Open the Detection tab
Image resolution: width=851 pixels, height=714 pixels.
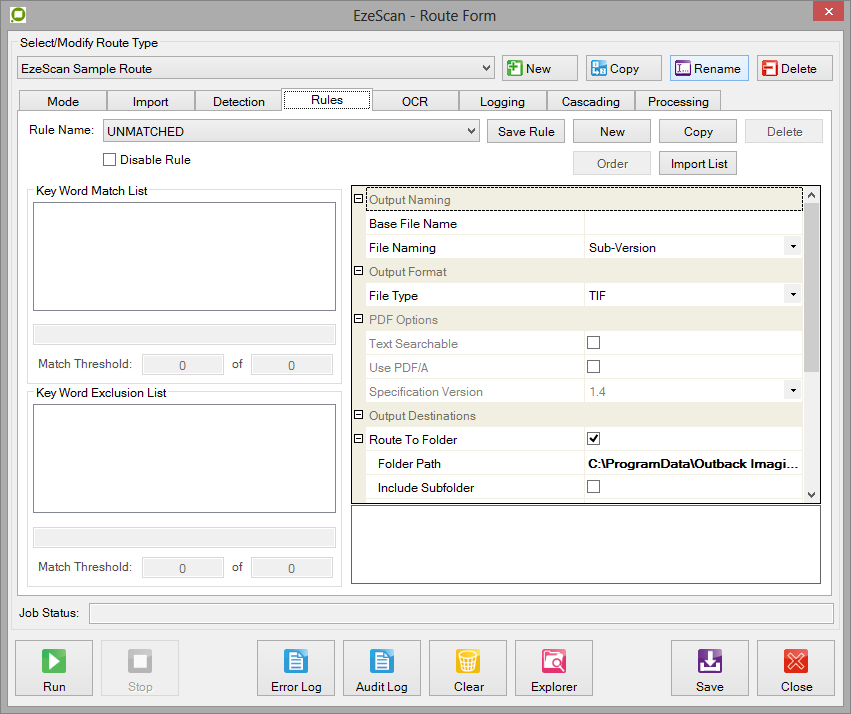[239, 101]
